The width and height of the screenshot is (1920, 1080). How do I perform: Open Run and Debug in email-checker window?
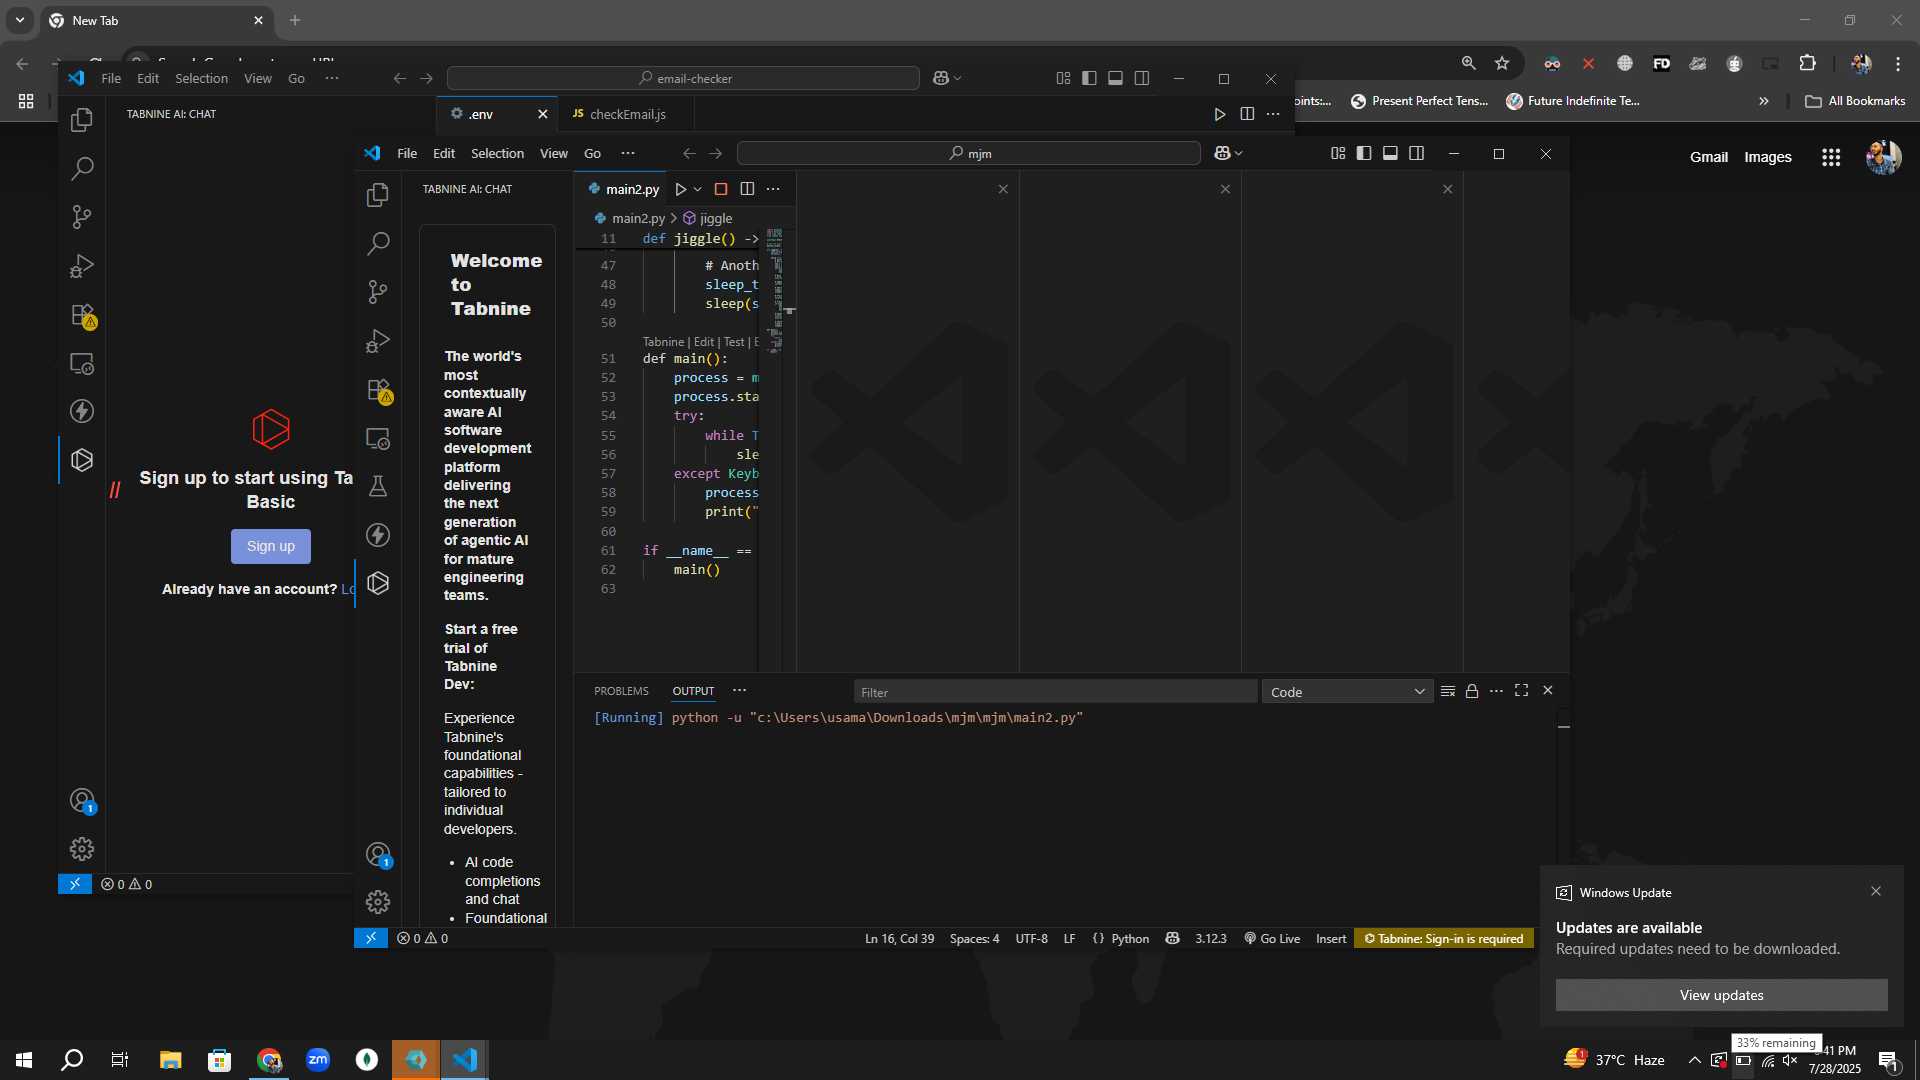pos(82,266)
